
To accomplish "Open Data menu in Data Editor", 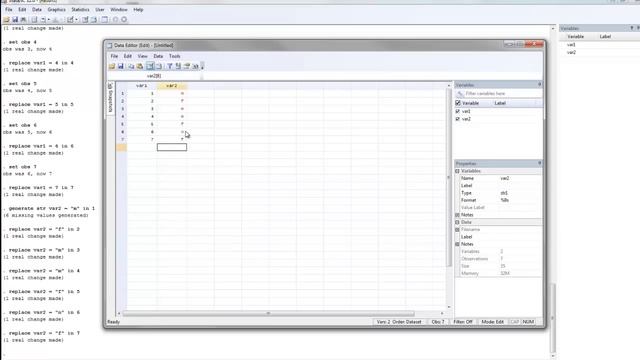I will (158, 56).
